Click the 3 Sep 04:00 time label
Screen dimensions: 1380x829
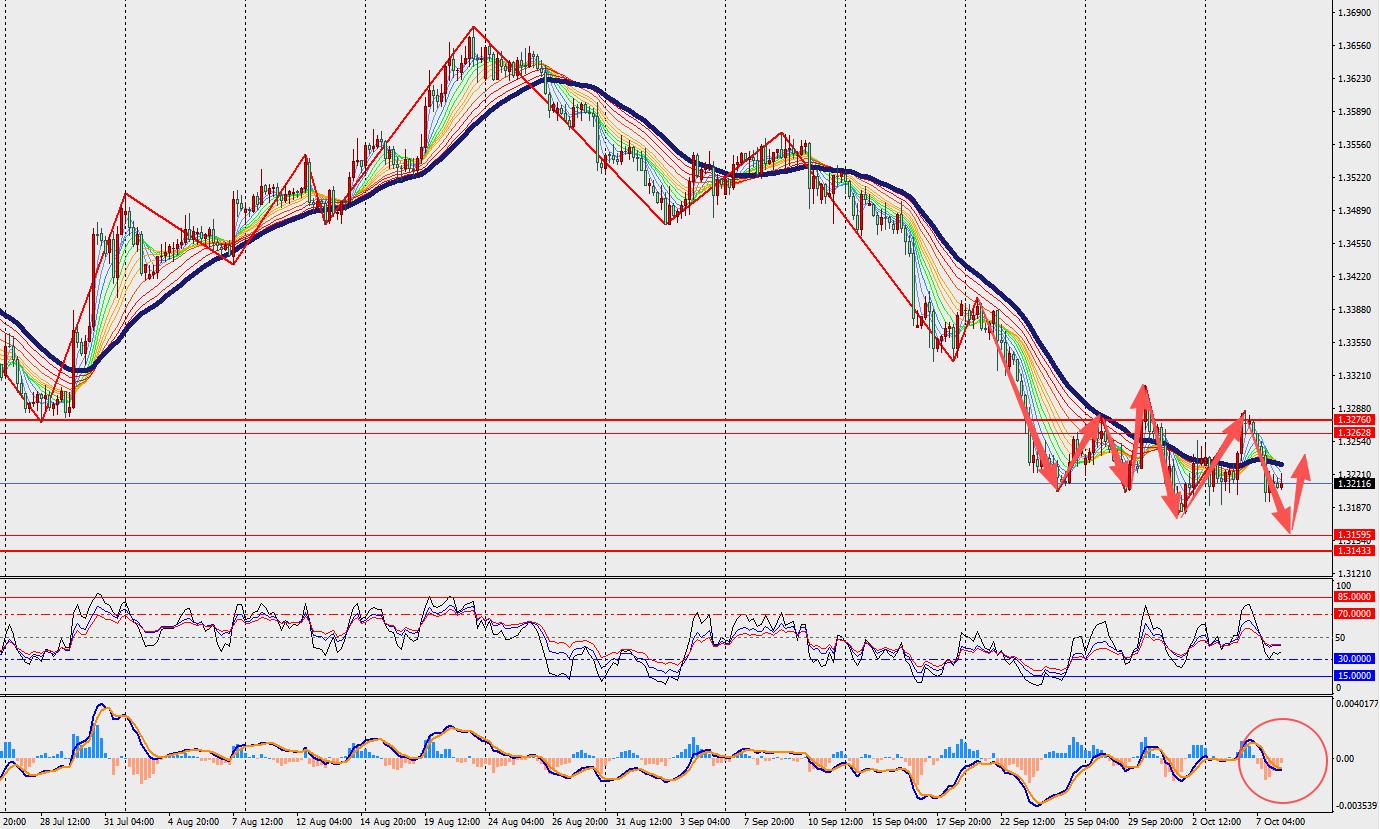coord(705,821)
